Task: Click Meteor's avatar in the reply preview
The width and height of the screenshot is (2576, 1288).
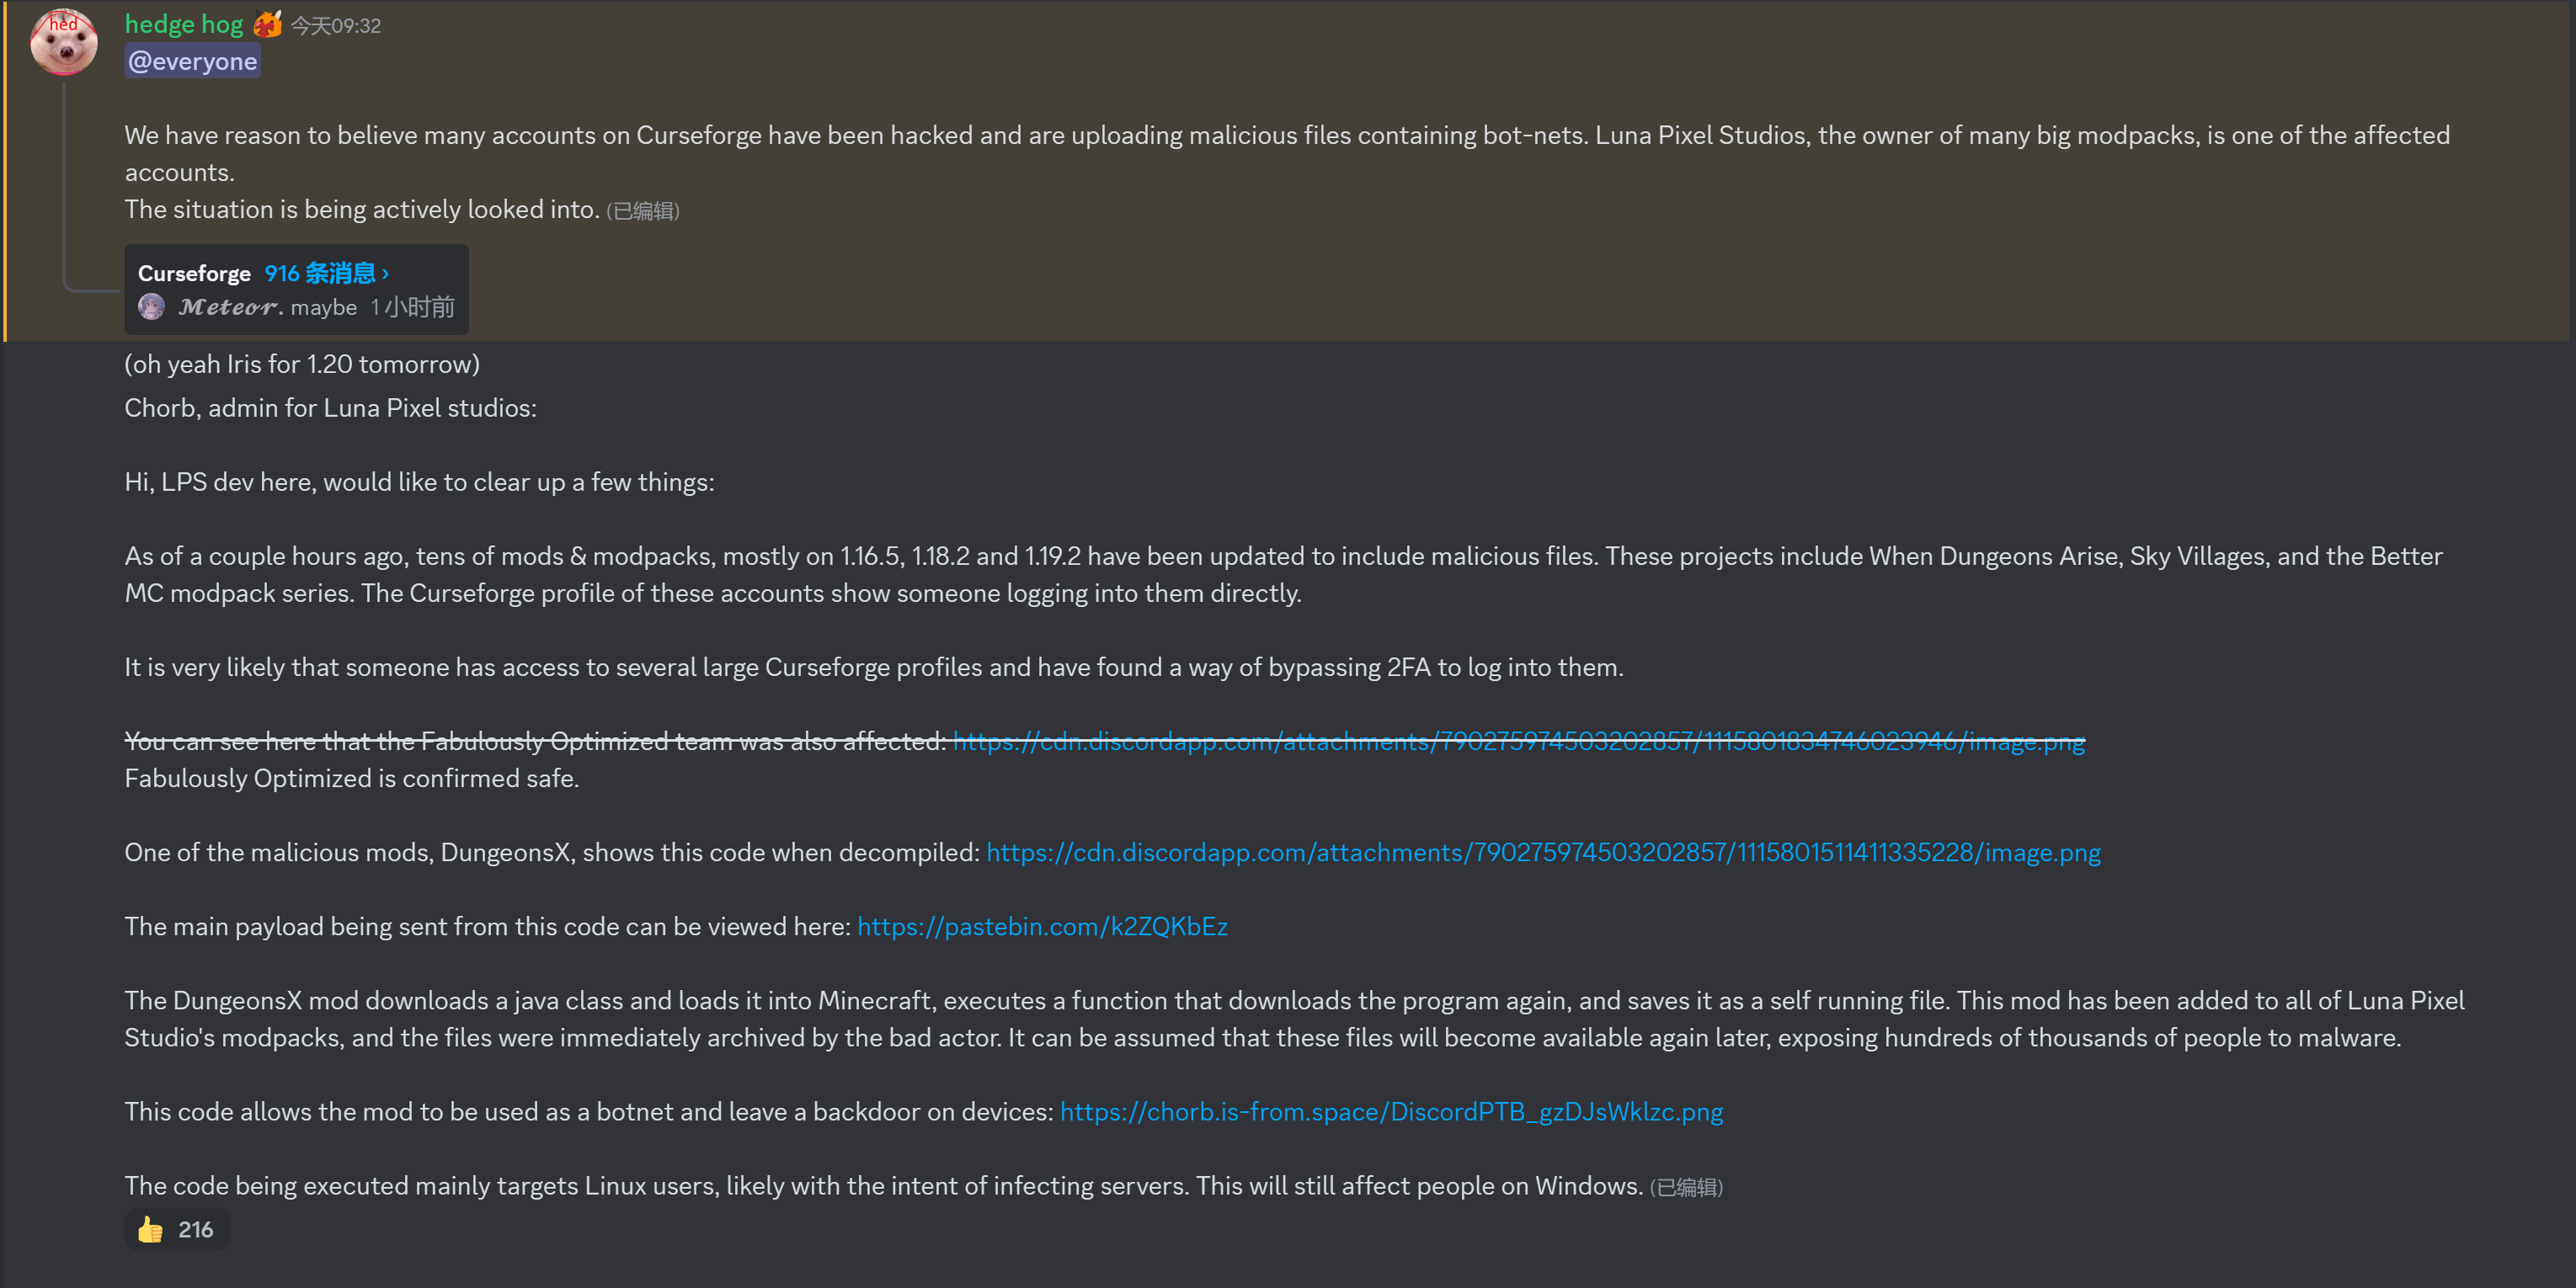Action: coord(152,307)
